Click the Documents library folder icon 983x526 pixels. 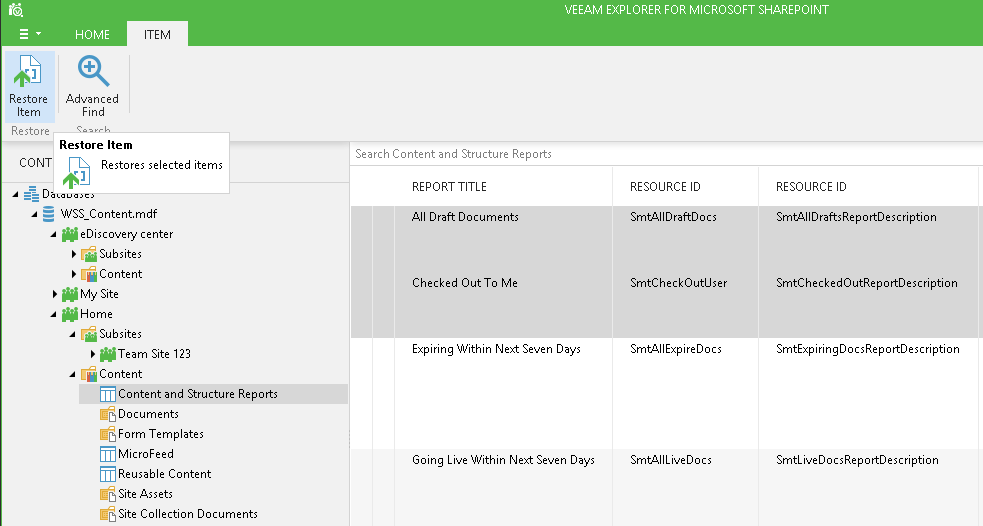click(x=108, y=414)
